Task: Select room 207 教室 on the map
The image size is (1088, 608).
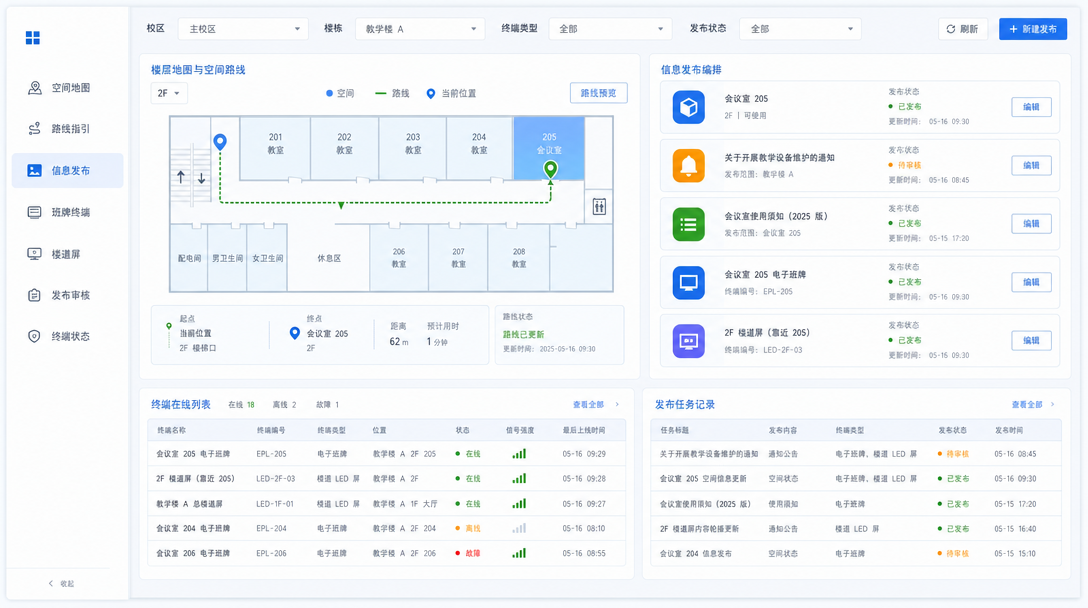Action: click(x=459, y=257)
